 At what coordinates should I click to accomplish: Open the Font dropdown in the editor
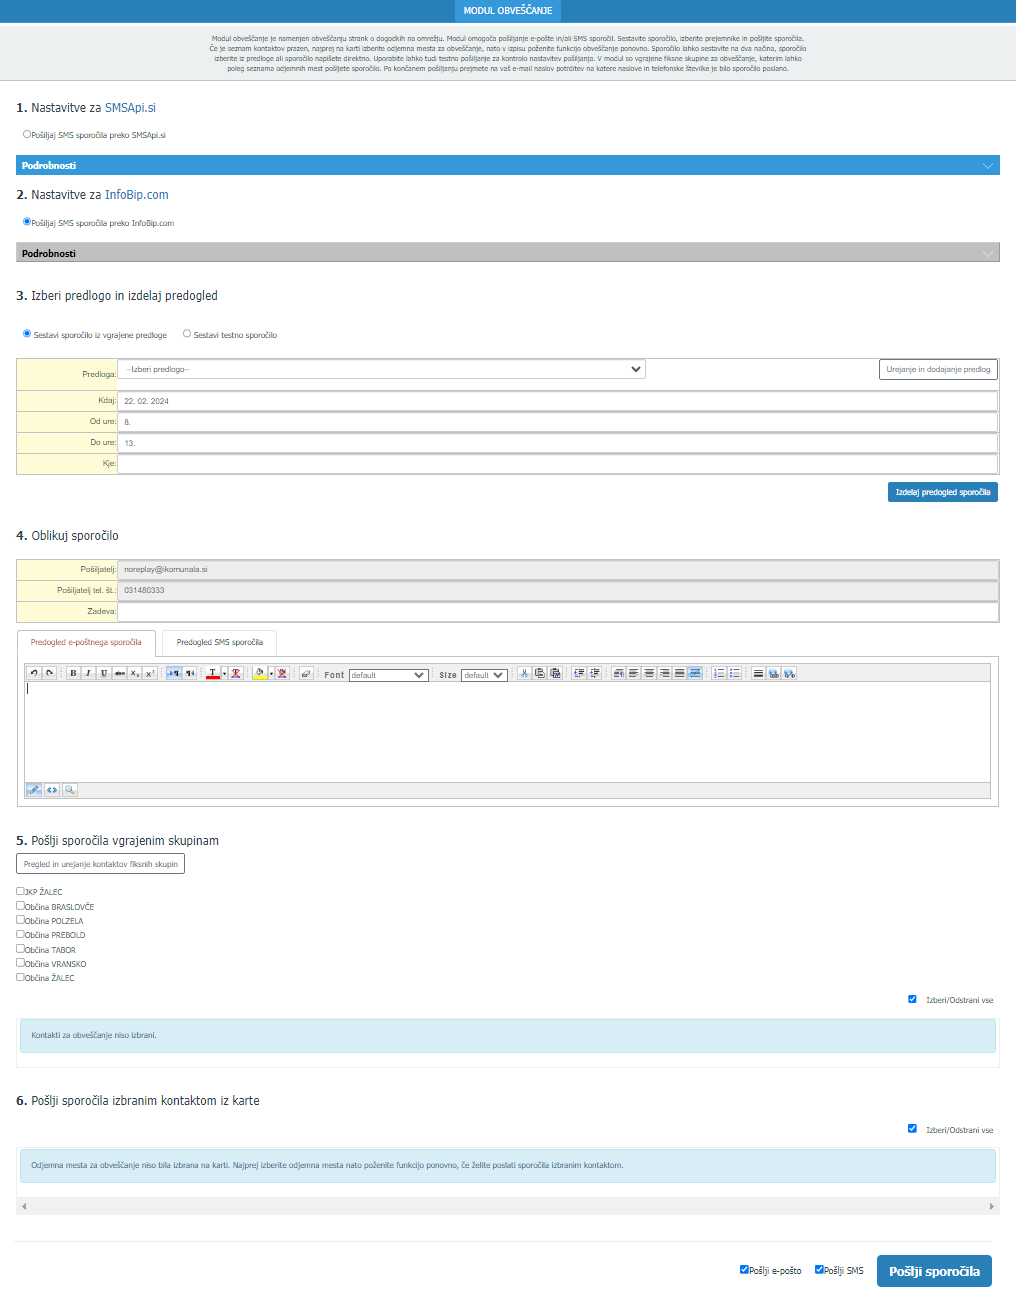click(x=389, y=675)
